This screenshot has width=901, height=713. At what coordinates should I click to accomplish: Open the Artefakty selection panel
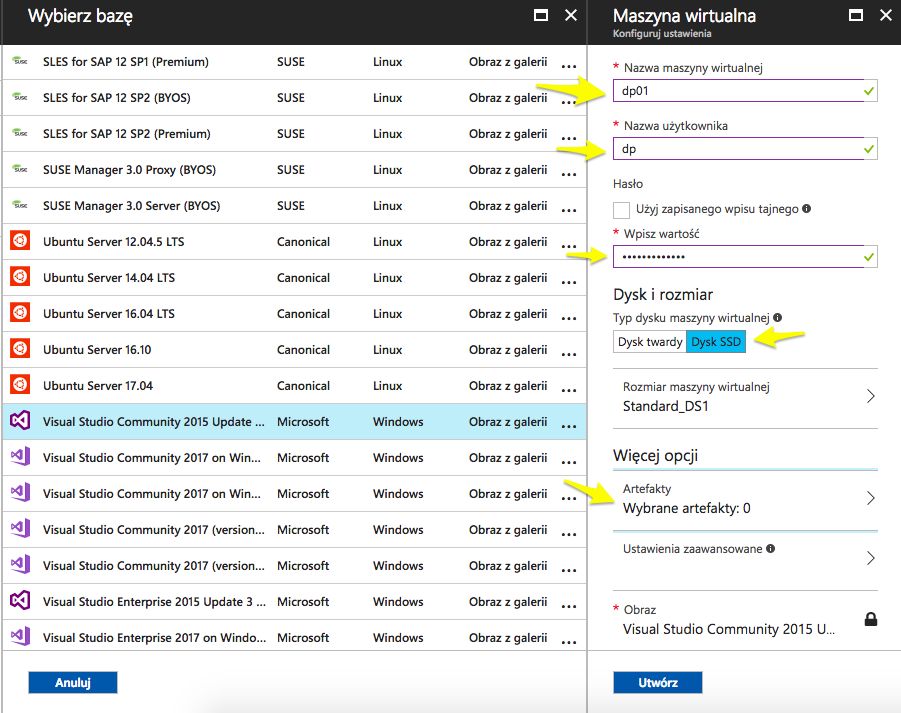[745, 498]
